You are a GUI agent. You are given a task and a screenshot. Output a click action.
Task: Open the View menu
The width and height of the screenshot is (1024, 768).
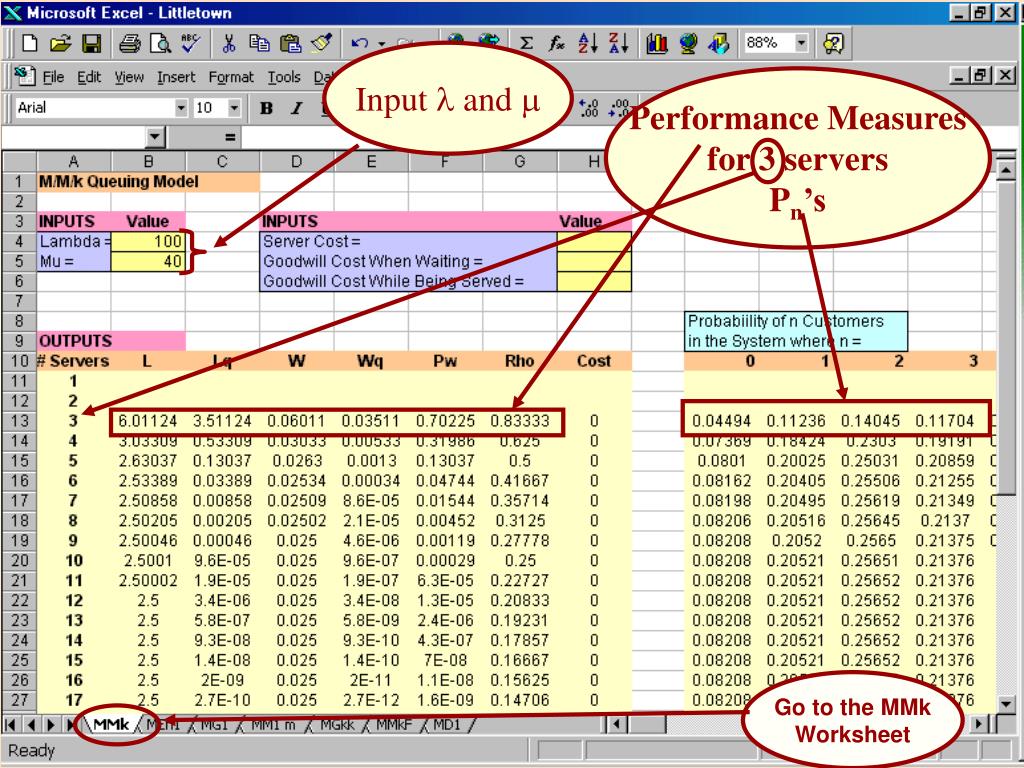[129, 77]
